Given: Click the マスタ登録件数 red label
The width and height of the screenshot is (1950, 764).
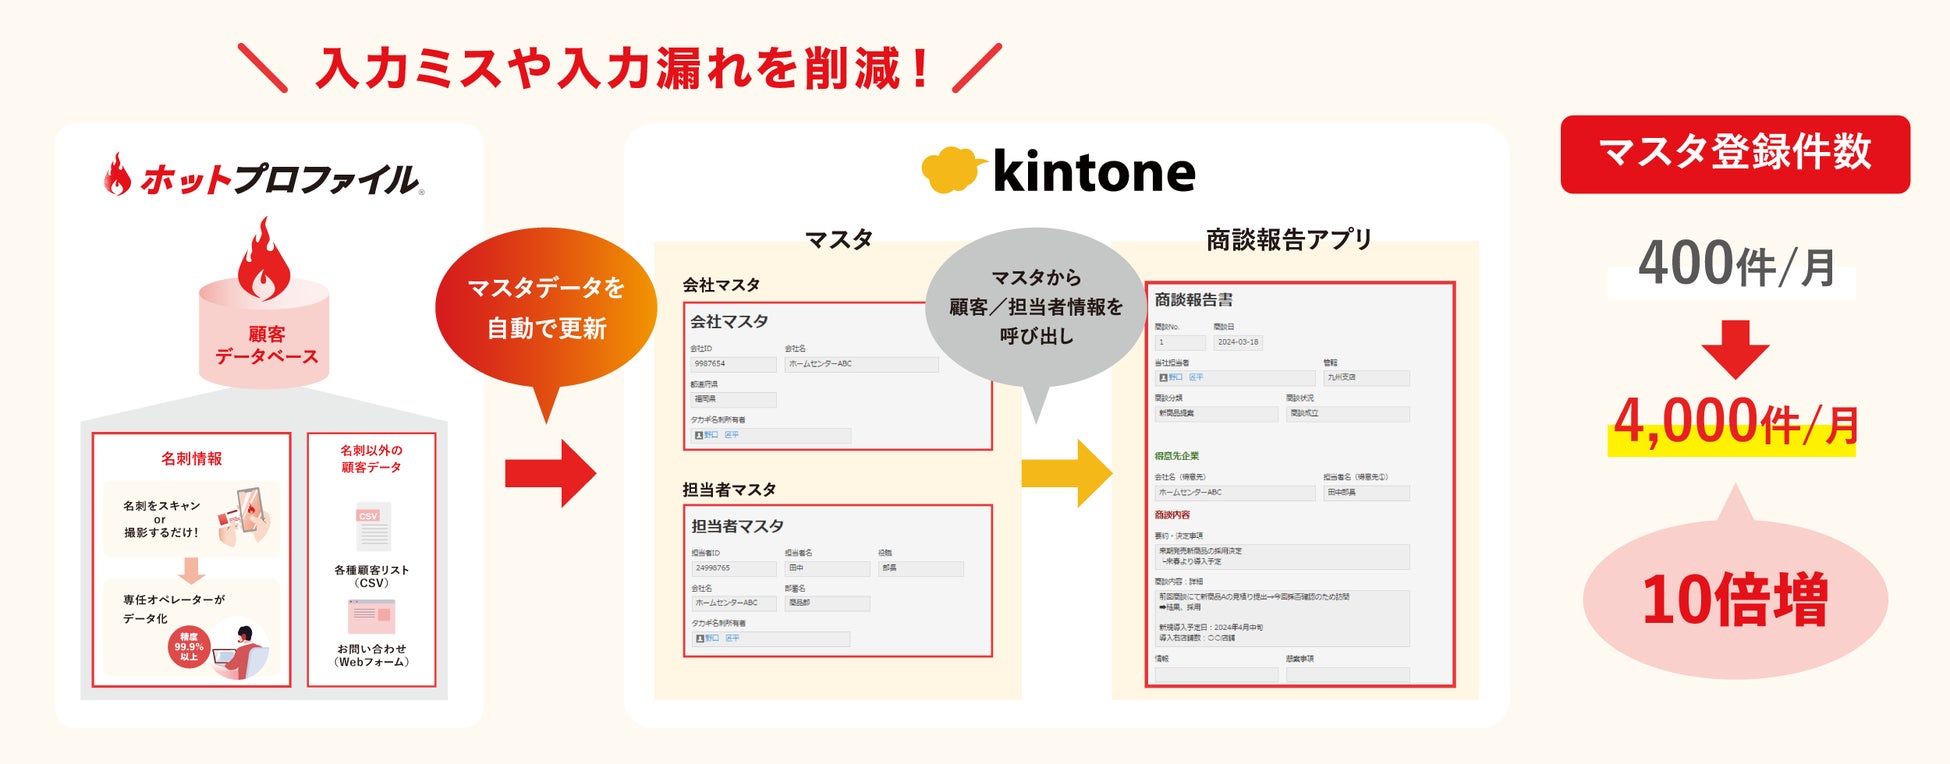Looking at the screenshot, I should (x=1735, y=154).
